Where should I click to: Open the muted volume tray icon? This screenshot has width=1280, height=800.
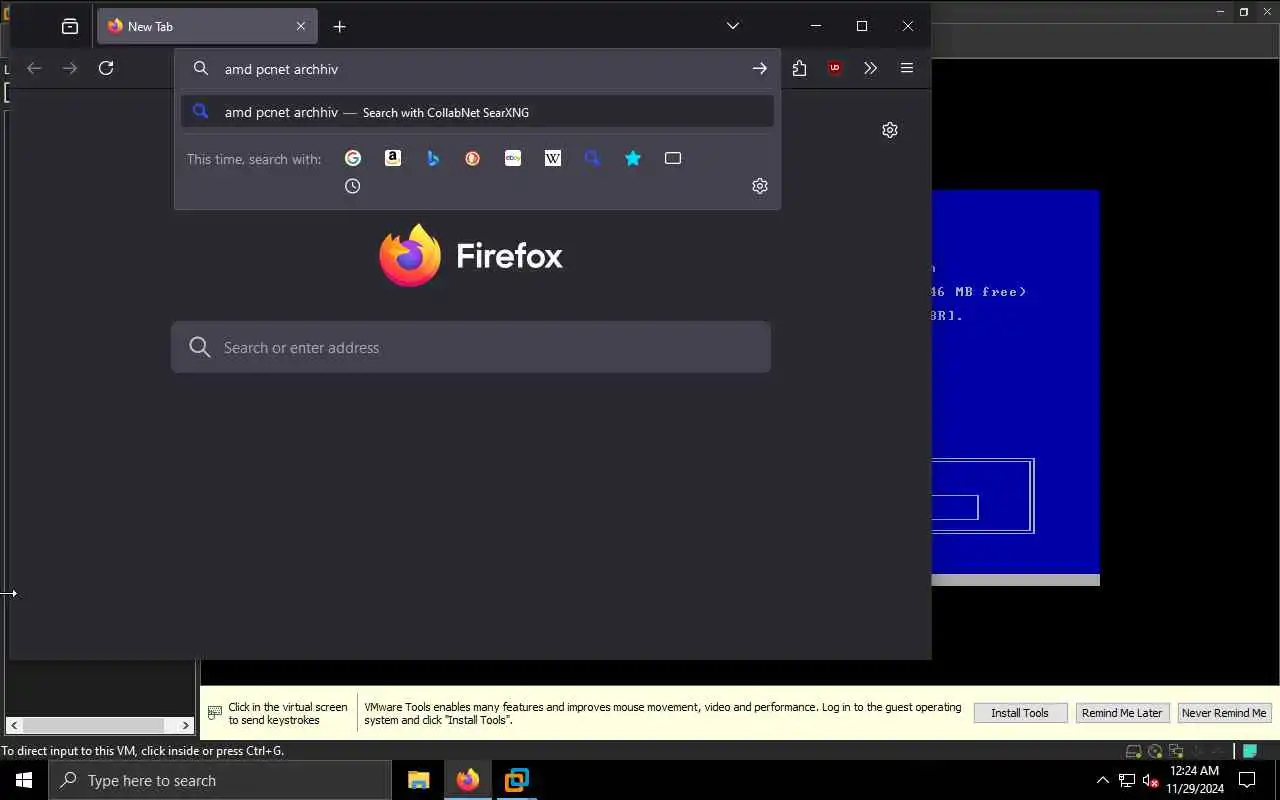[1151, 780]
